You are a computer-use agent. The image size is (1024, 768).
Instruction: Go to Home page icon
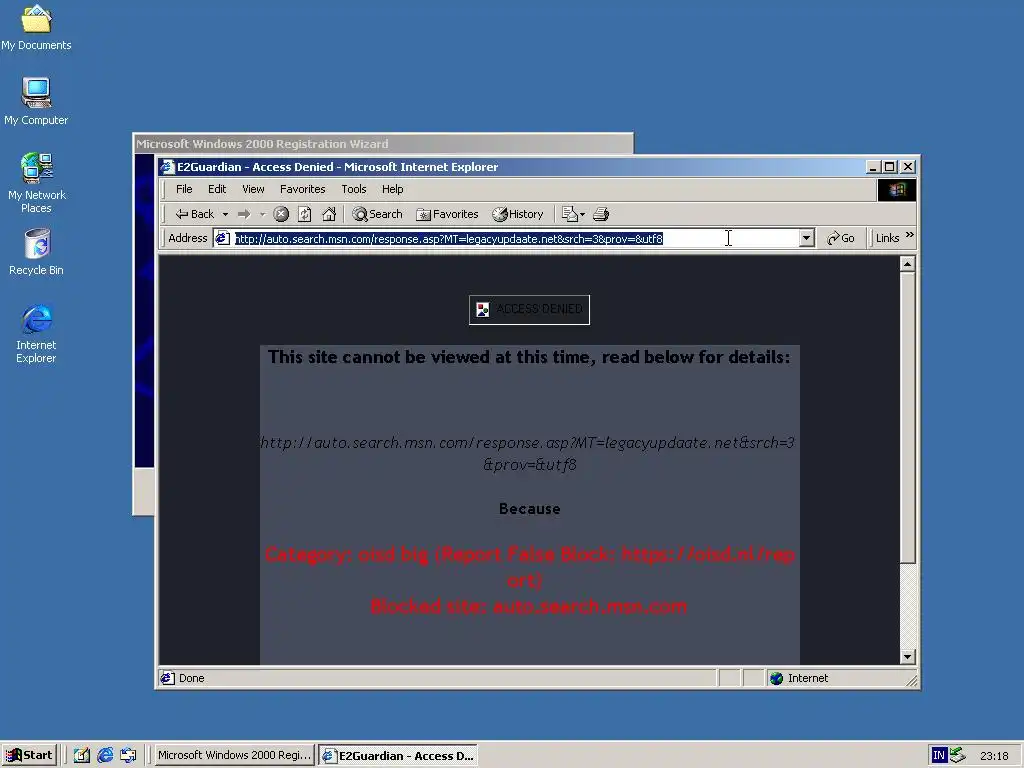329,214
